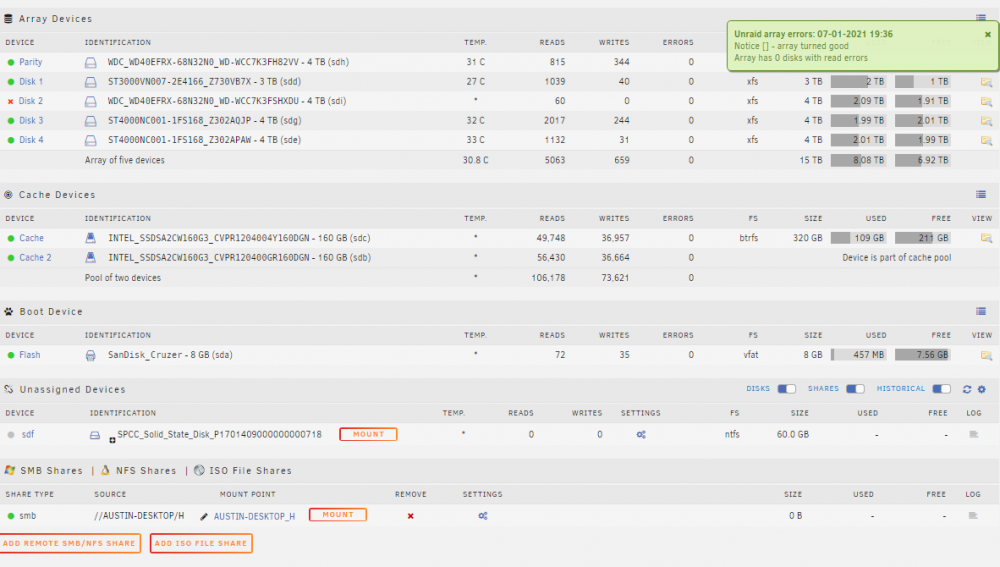Viewport: 1000px width, 567px height.
Task: Edit the AUSTIN-DESKTOP_H mount point name
Action: (204, 517)
